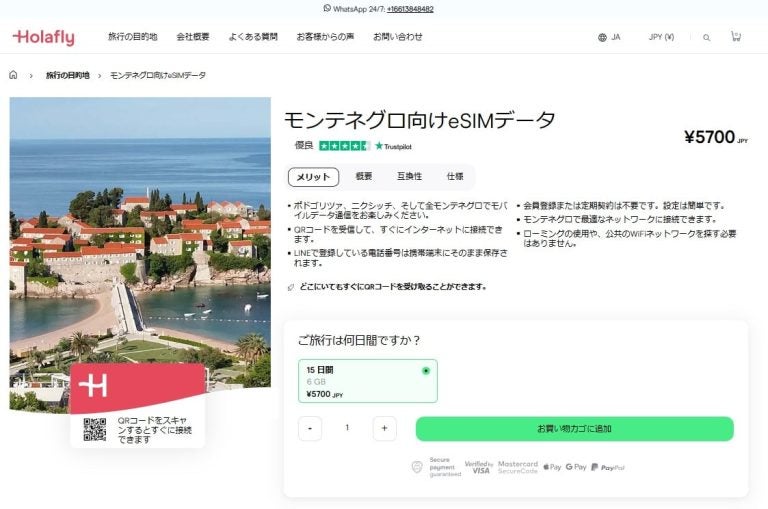Image resolution: width=768 pixels, height=509 pixels.
Task: Click the ¥5700 price at top right
Action: [x=716, y=137]
